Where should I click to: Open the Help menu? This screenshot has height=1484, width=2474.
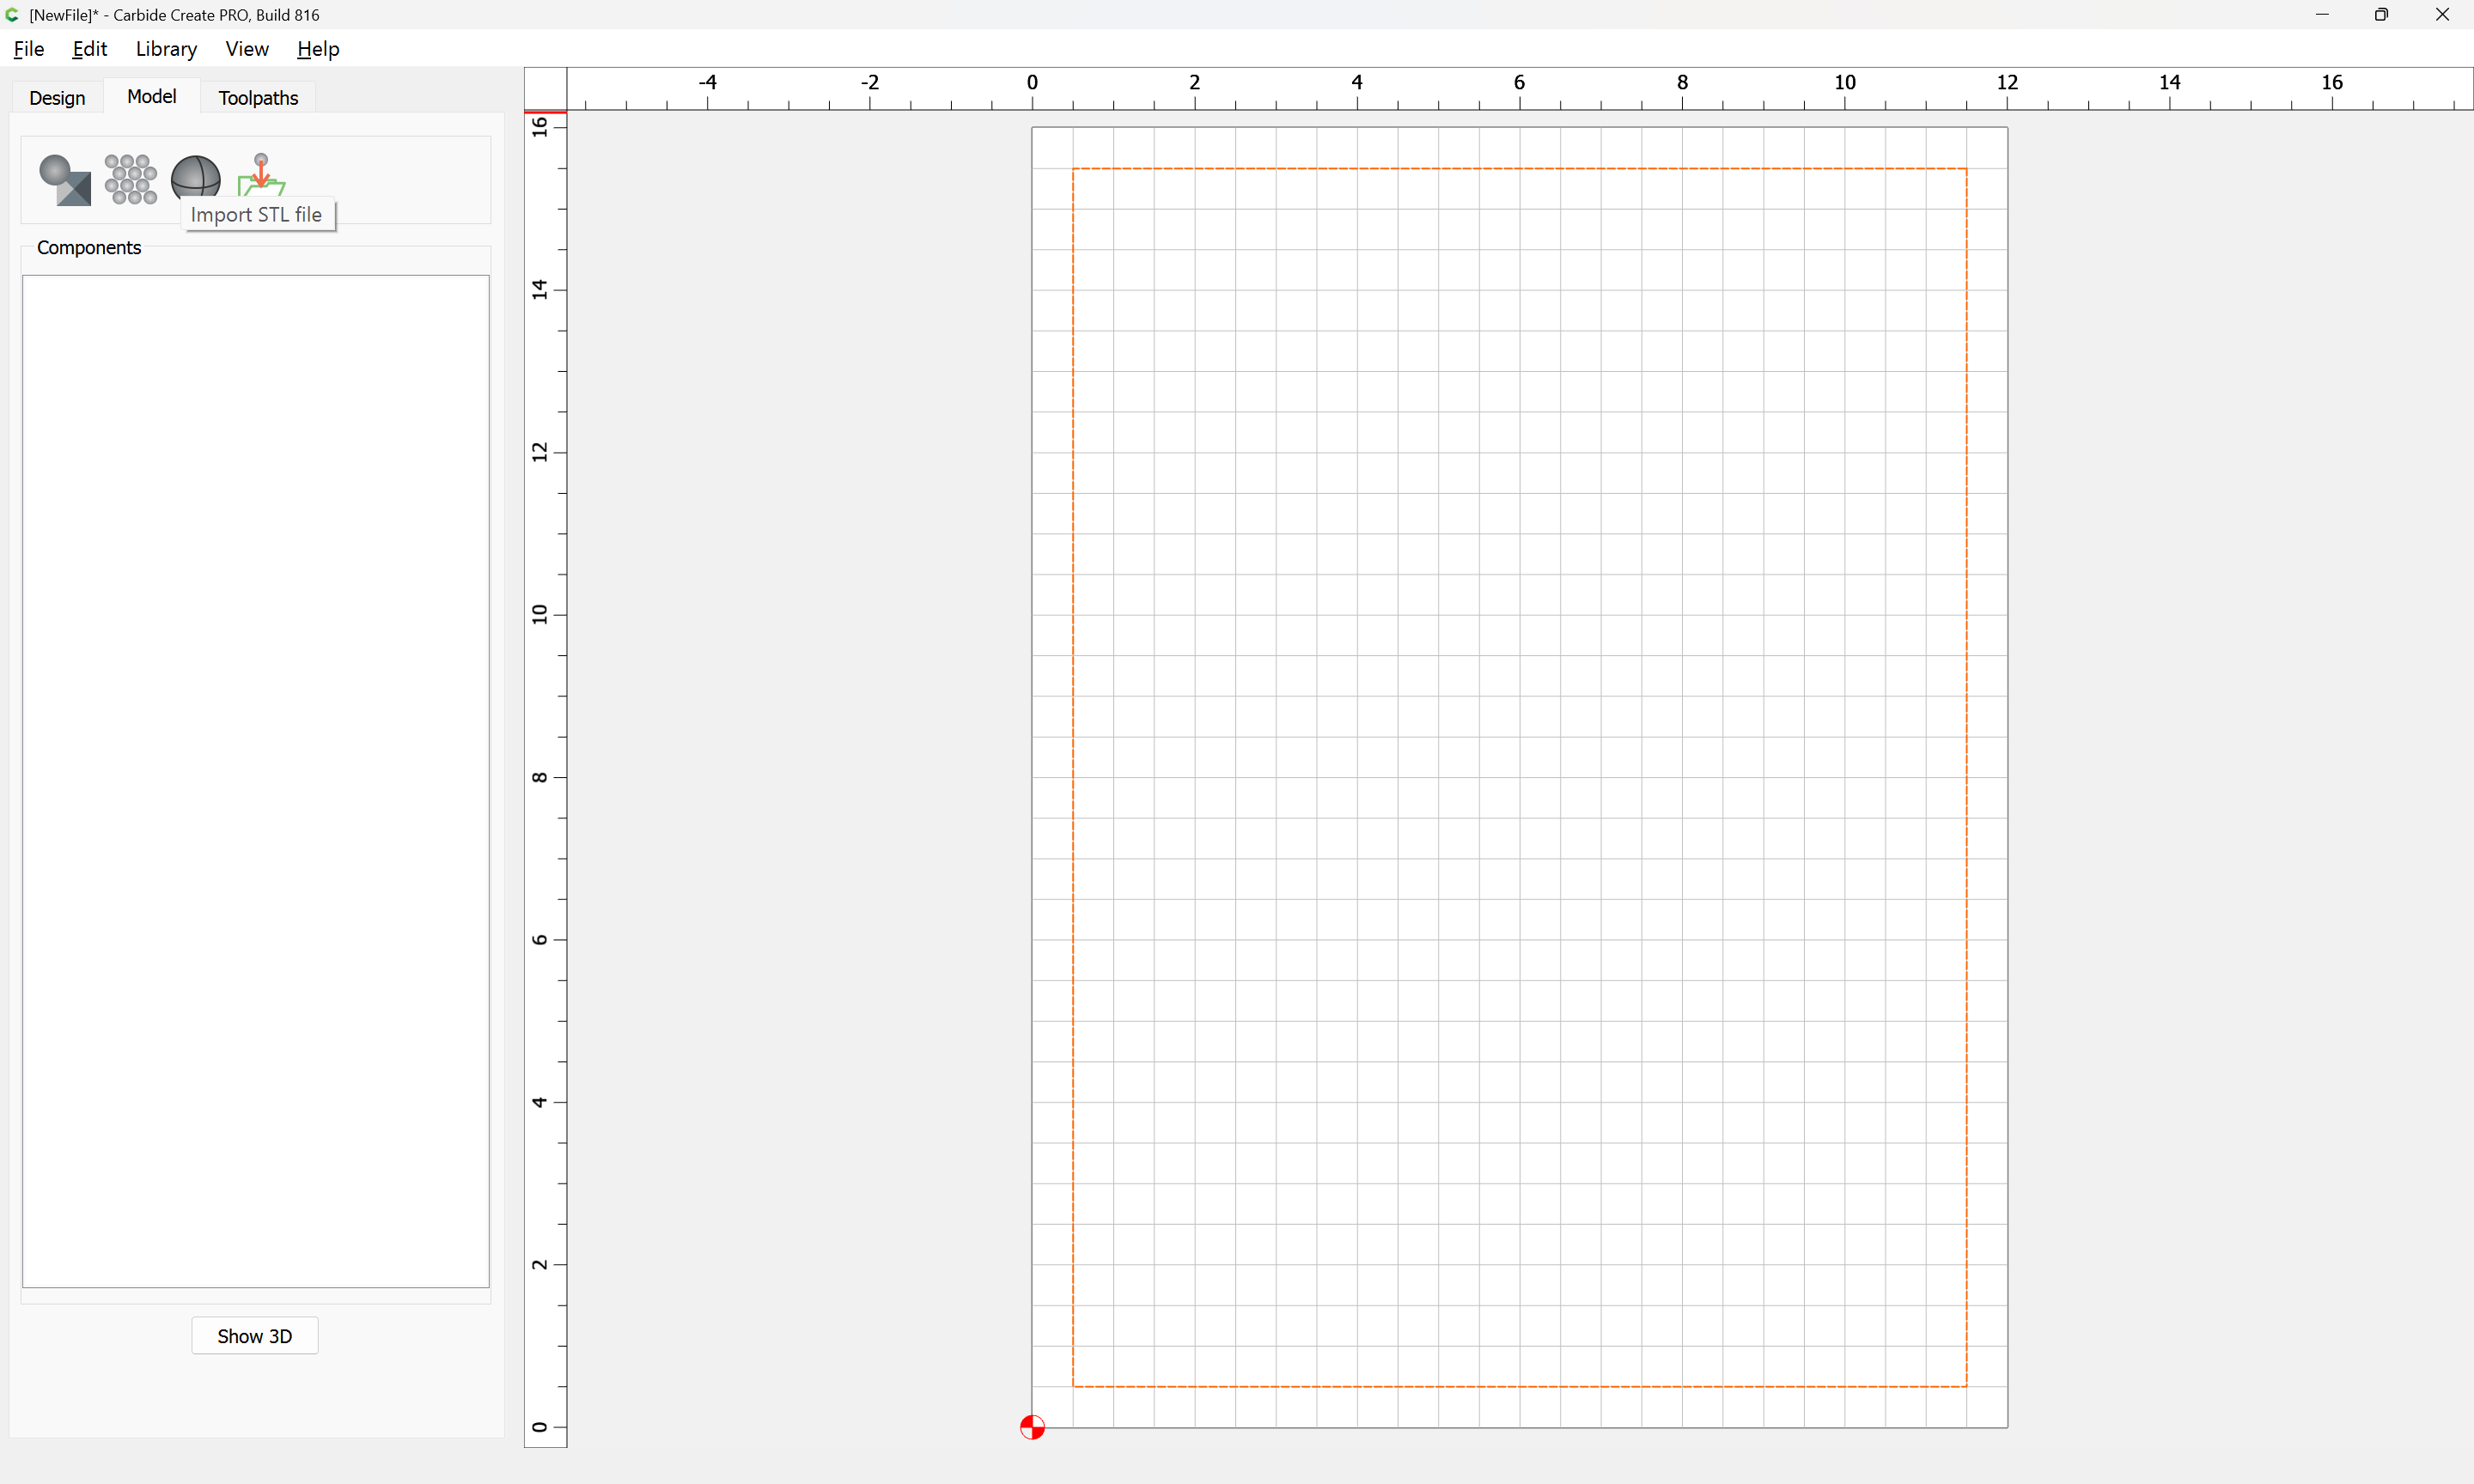coord(318,49)
